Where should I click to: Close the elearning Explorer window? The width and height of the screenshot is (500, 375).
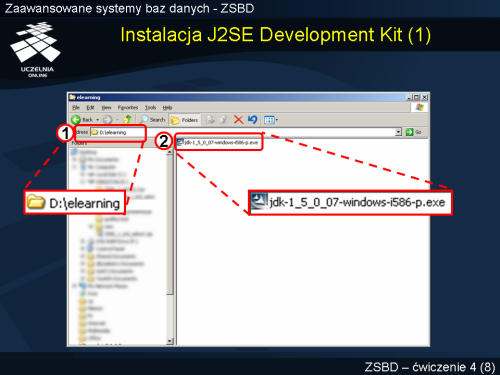[424, 97]
